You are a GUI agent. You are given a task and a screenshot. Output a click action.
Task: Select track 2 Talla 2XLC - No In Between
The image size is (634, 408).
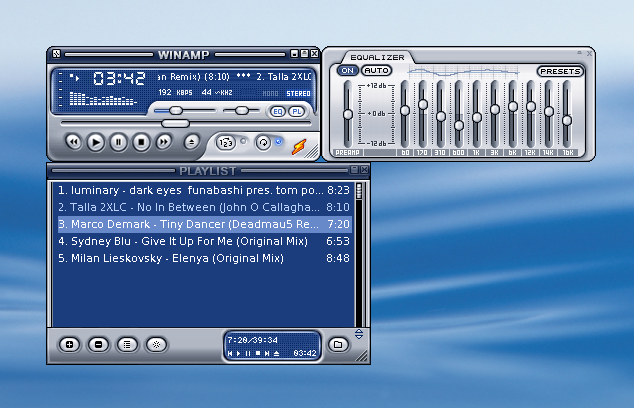(204, 207)
